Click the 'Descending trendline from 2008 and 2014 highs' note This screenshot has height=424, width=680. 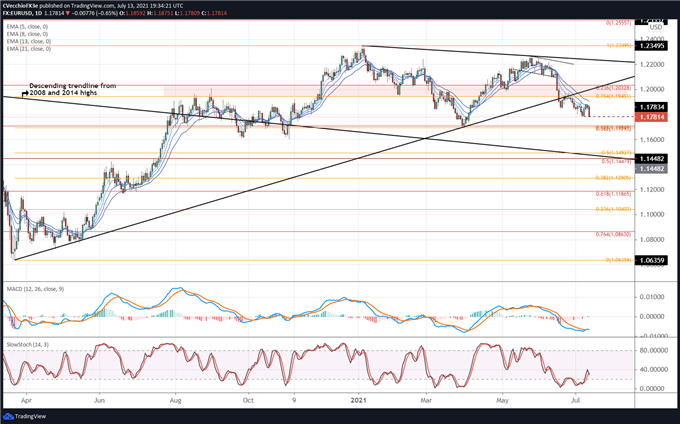(x=72, y=89)
